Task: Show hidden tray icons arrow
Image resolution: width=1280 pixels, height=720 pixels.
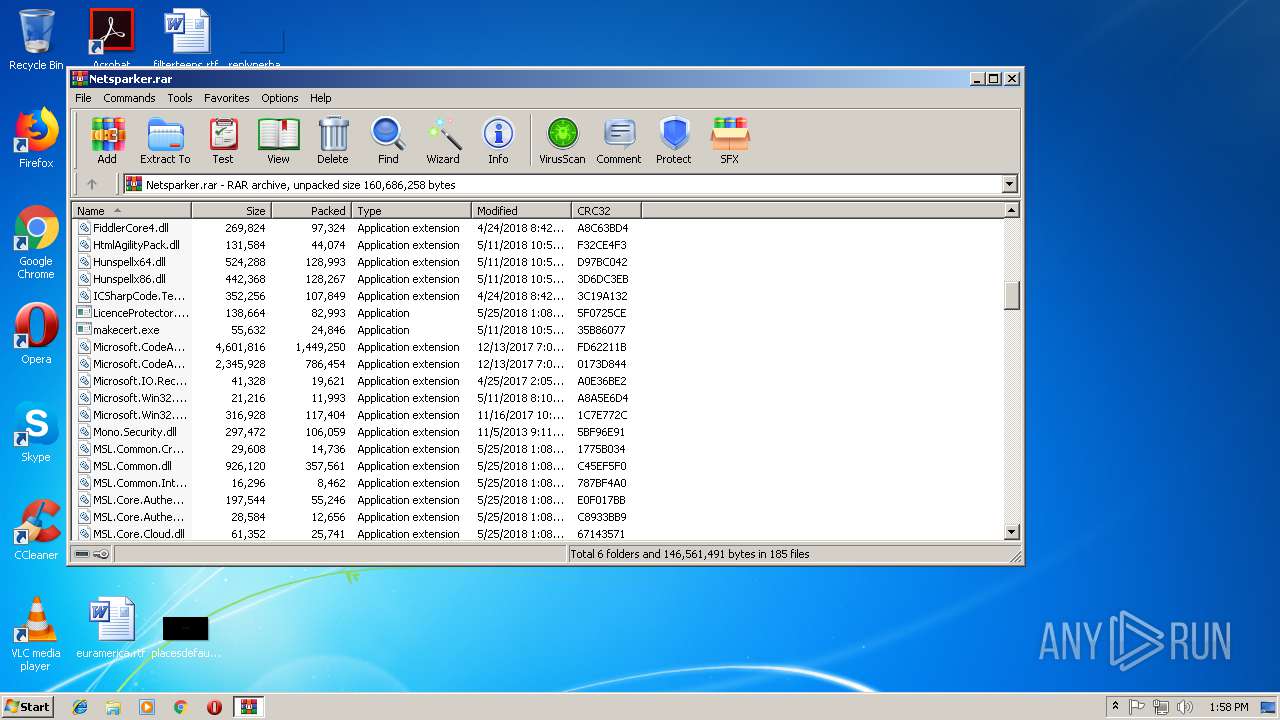Action: [x=1115, y=707]
